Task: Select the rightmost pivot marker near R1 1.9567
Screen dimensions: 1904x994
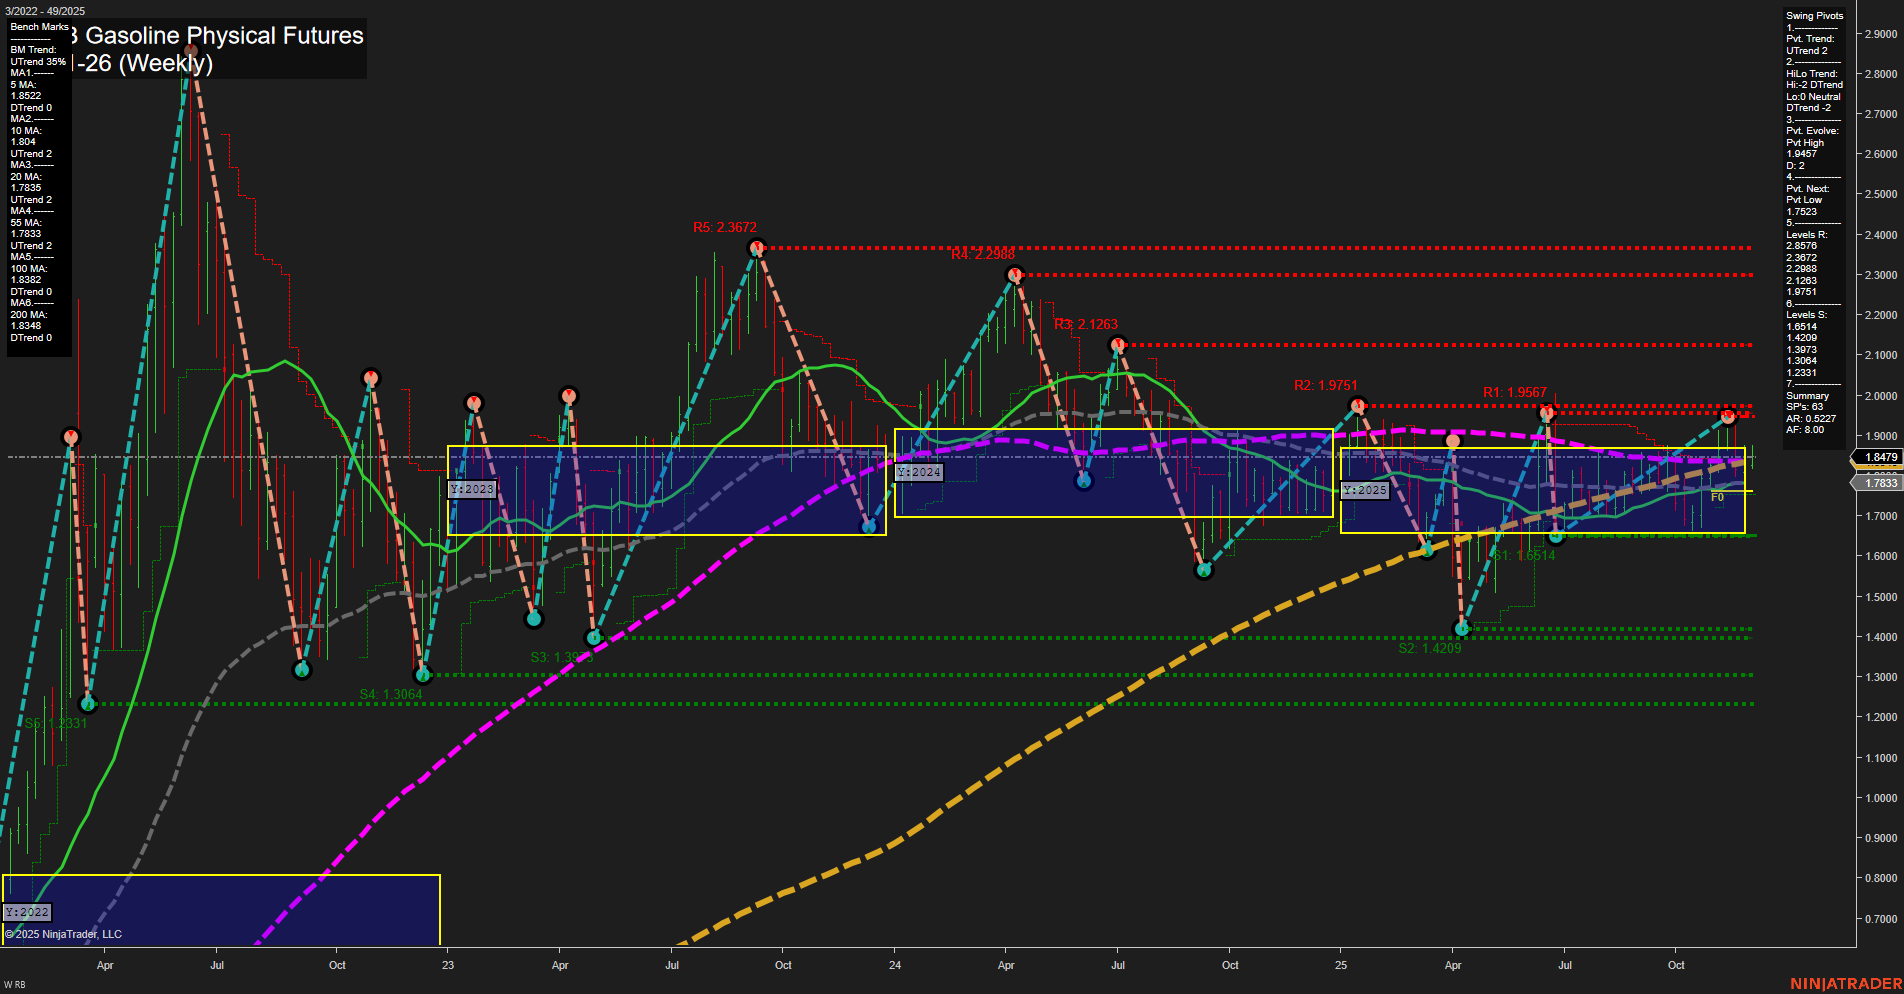Action: click(x=1728, y=415)
